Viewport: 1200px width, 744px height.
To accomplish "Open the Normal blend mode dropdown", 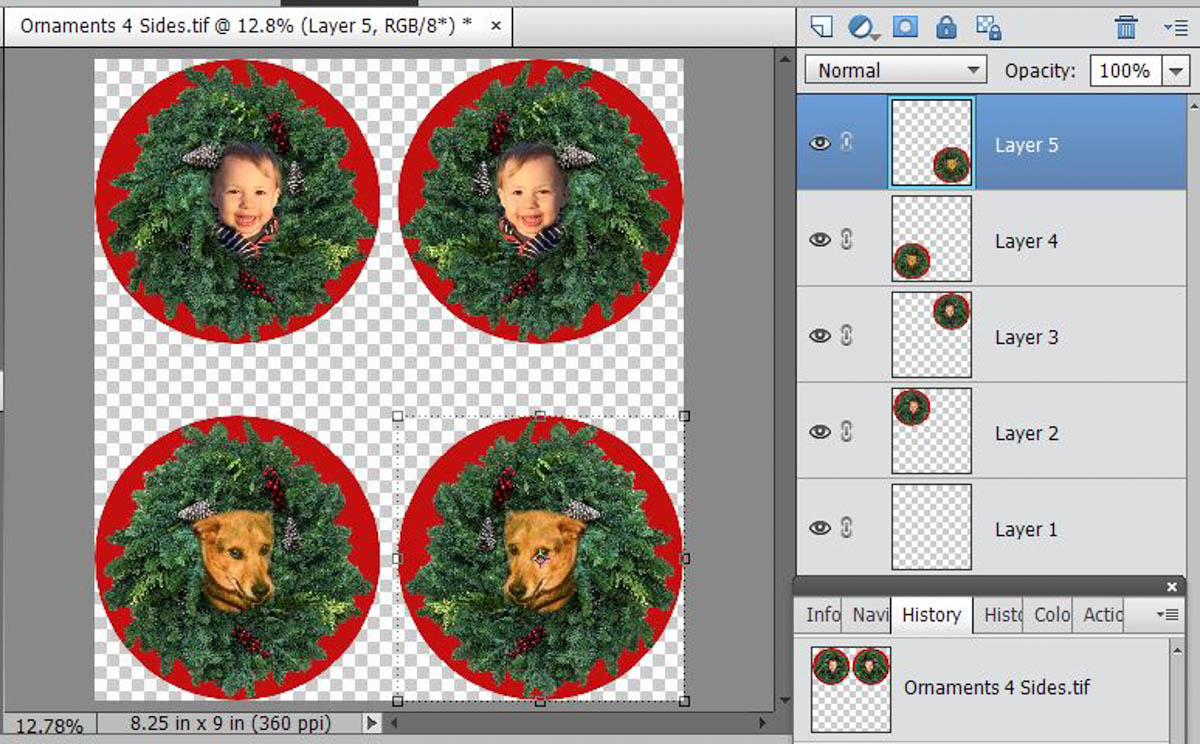I will point(895,70).
